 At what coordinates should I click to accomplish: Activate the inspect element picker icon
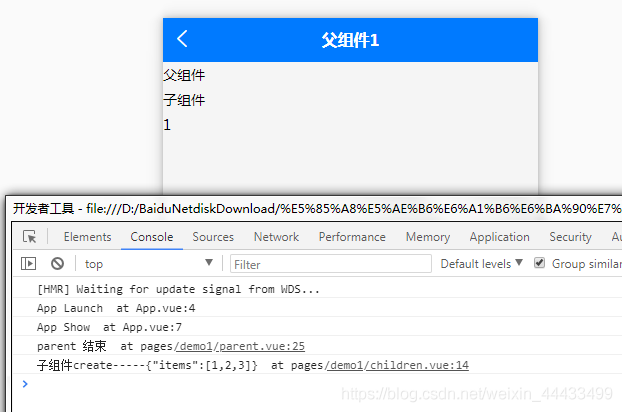point(30,237)
